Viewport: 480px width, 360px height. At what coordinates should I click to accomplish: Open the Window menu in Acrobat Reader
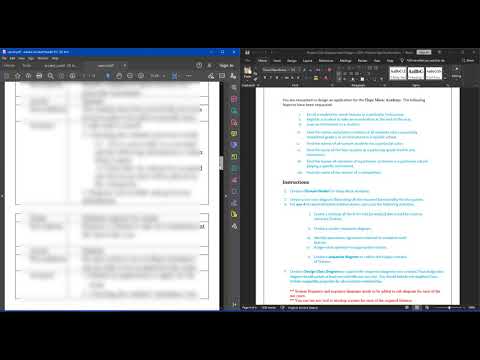point(43,58)
